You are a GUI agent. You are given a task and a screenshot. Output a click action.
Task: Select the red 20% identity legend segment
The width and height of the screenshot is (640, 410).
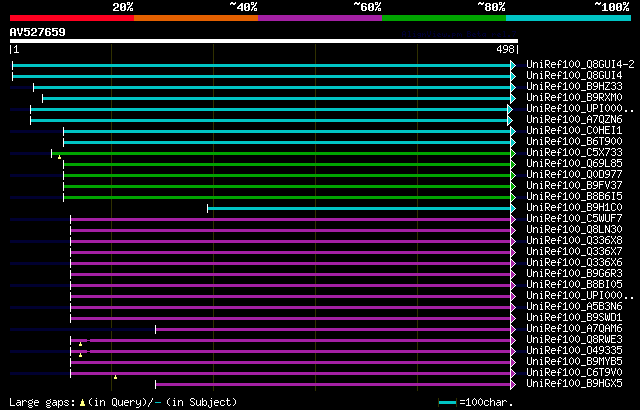coord(72,18)
